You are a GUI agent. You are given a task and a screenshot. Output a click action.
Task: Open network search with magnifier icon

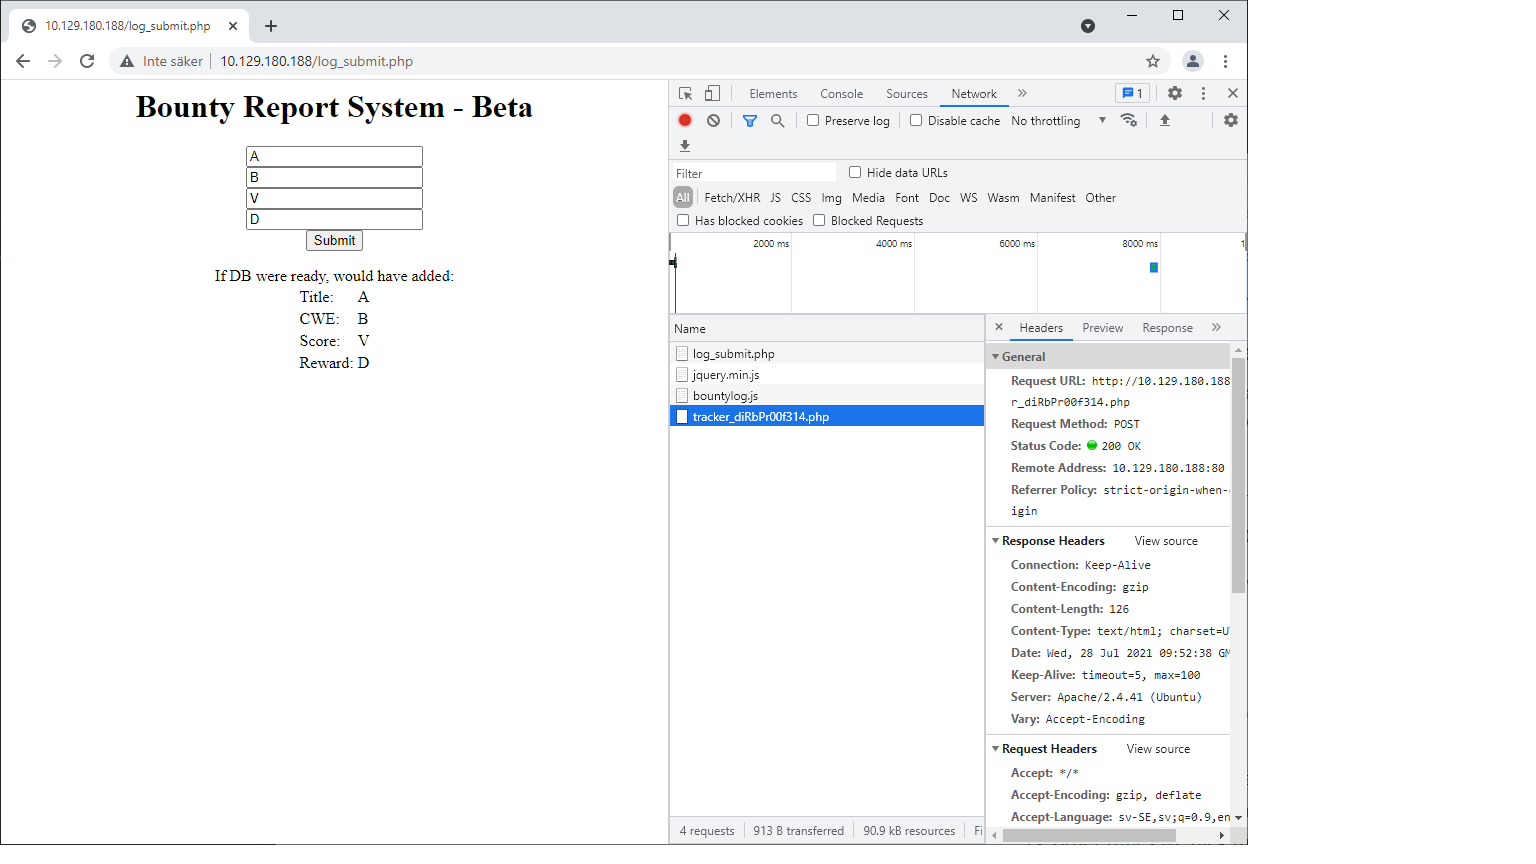[777, 120]
